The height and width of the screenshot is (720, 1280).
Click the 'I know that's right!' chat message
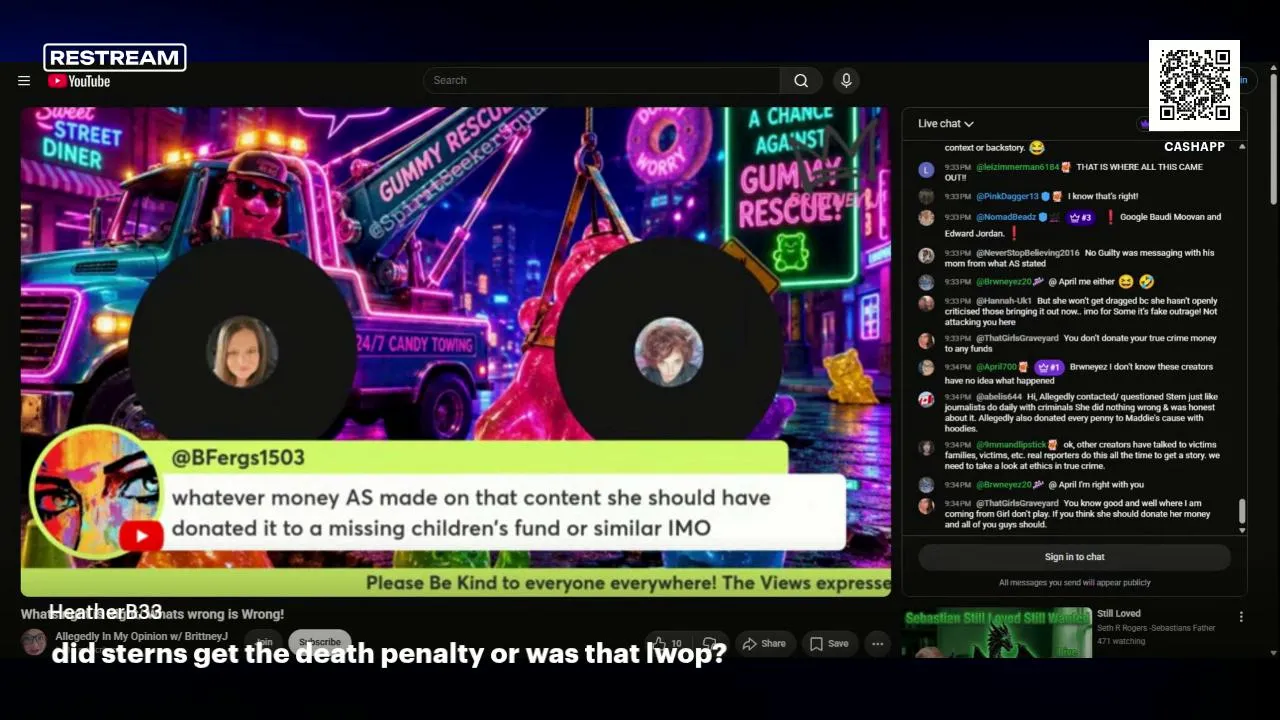point(1103,196)
